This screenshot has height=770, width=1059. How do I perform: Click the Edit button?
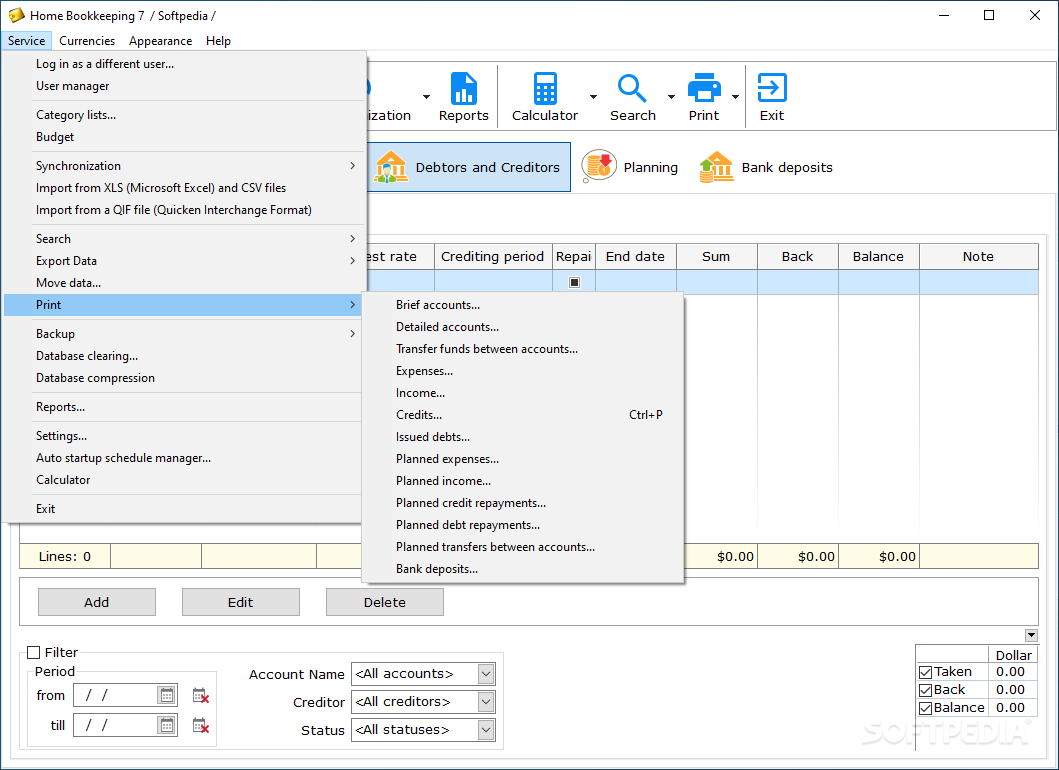[240, 602]
